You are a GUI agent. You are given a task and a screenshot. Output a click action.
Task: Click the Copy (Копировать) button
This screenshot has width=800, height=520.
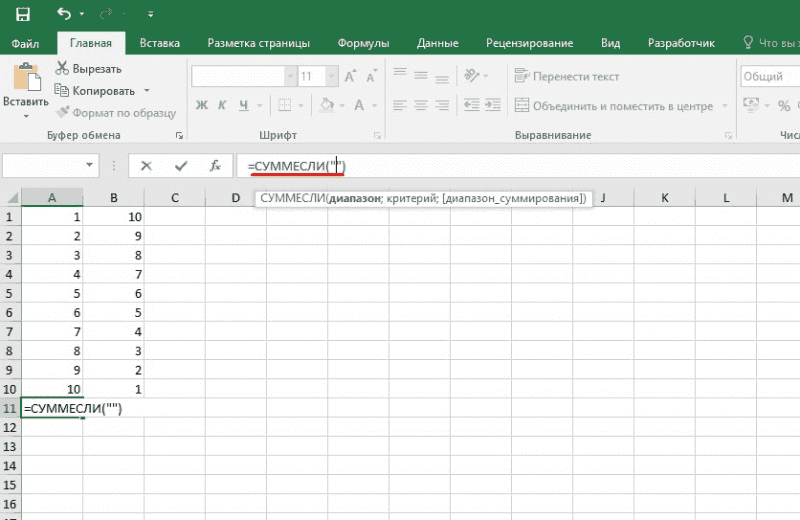(97, 90)
